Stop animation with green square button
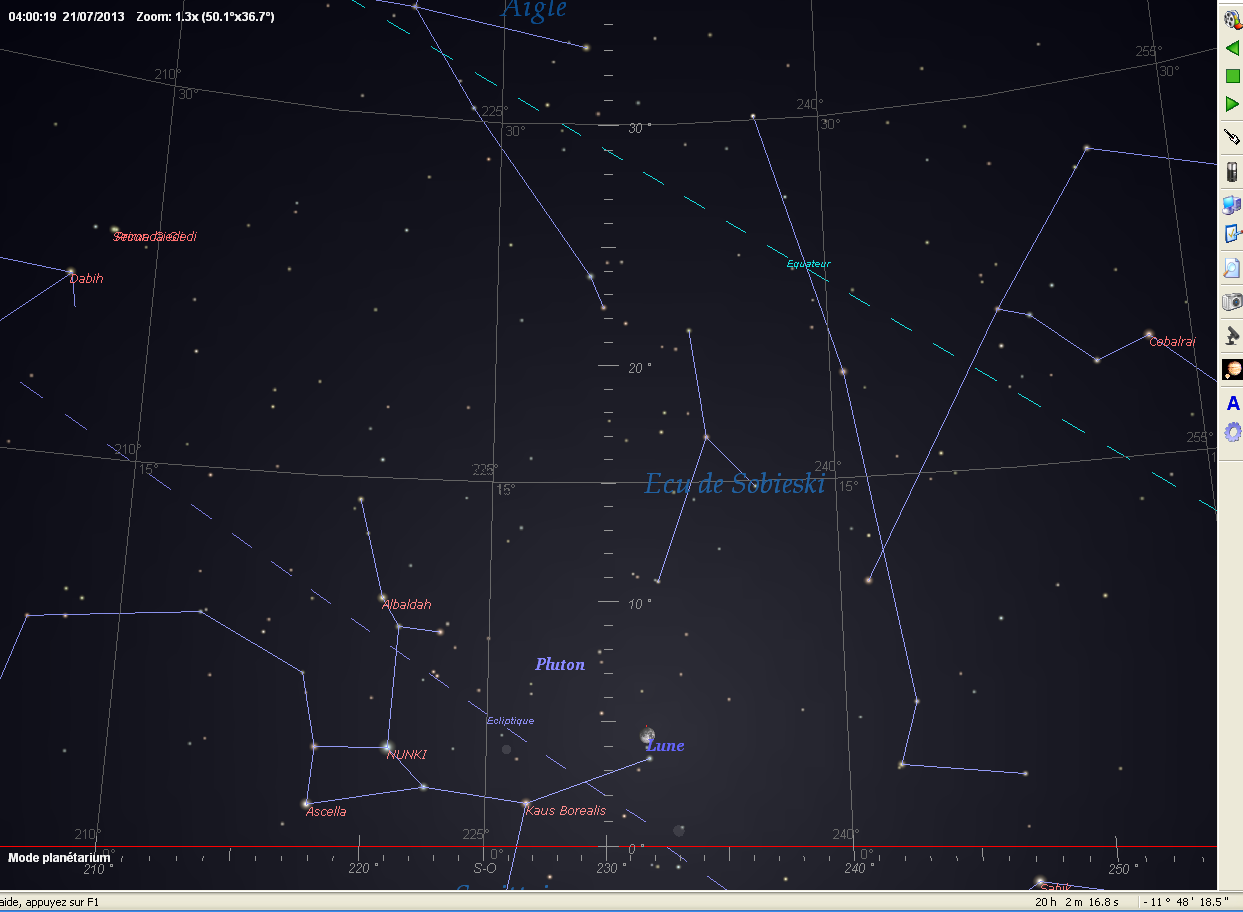The width and height of the screenshot is (1243, 912). pos(1232,76)
